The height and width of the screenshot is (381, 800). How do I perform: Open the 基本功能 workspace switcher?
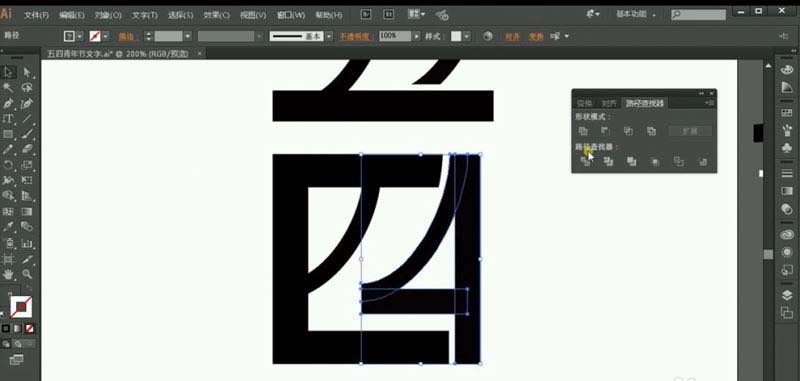[x=636, y=14]
